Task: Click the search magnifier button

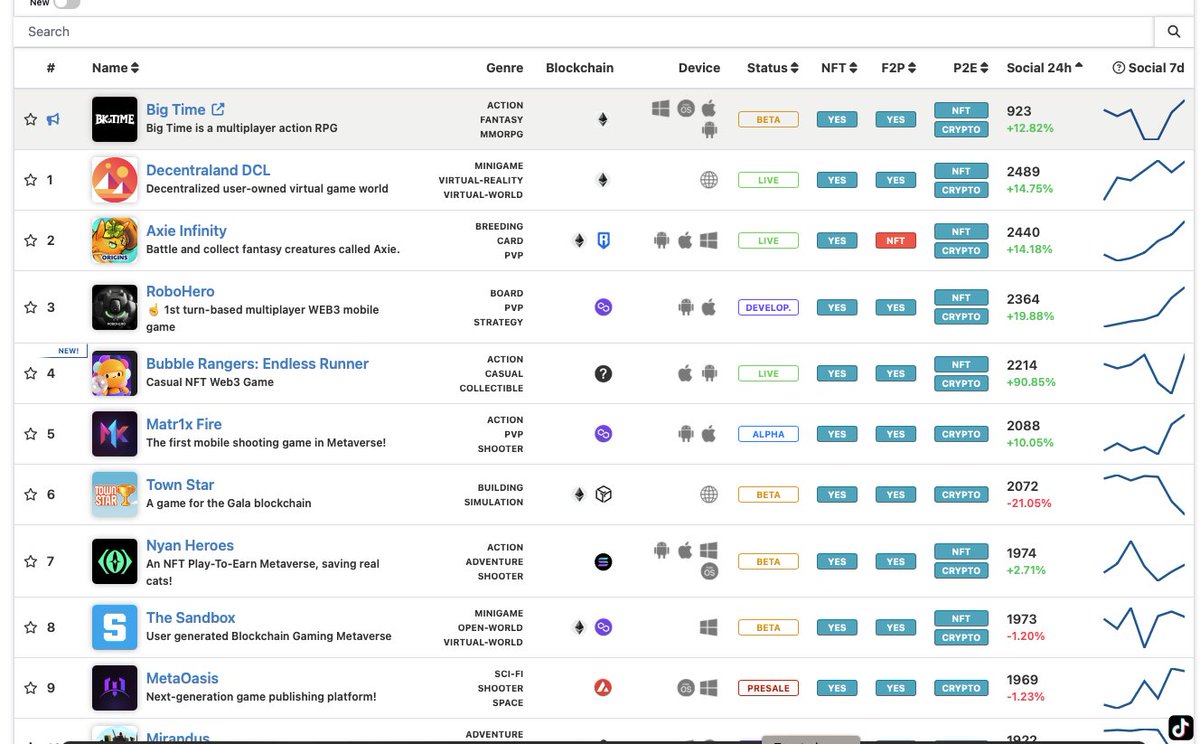Action: [x=1174, y=32]
